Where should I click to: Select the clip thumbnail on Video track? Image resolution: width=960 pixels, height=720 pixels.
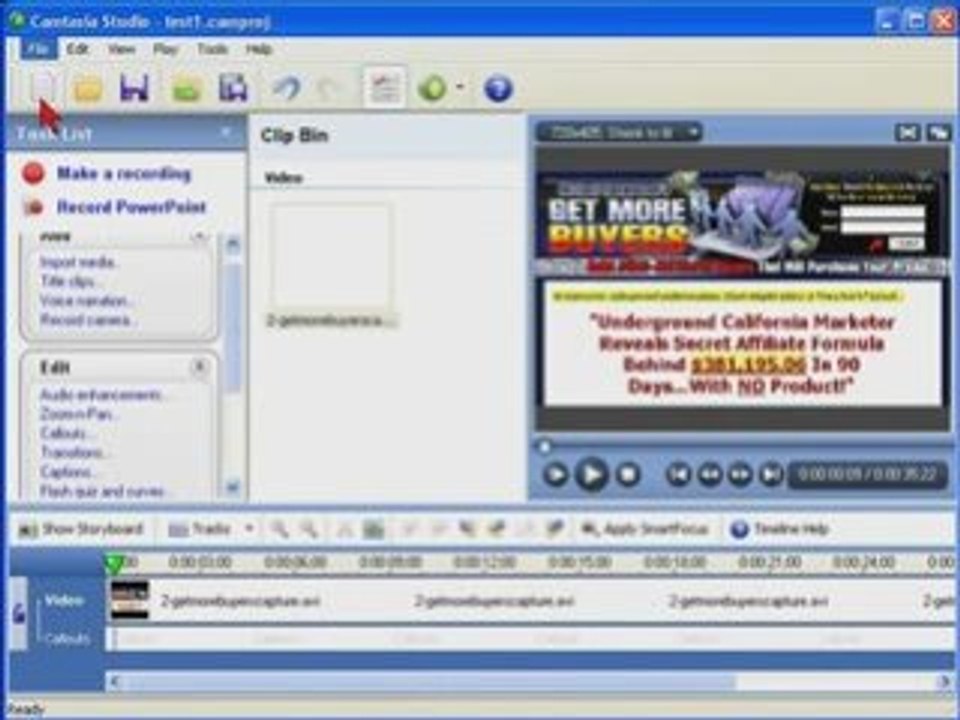point(130,601)
